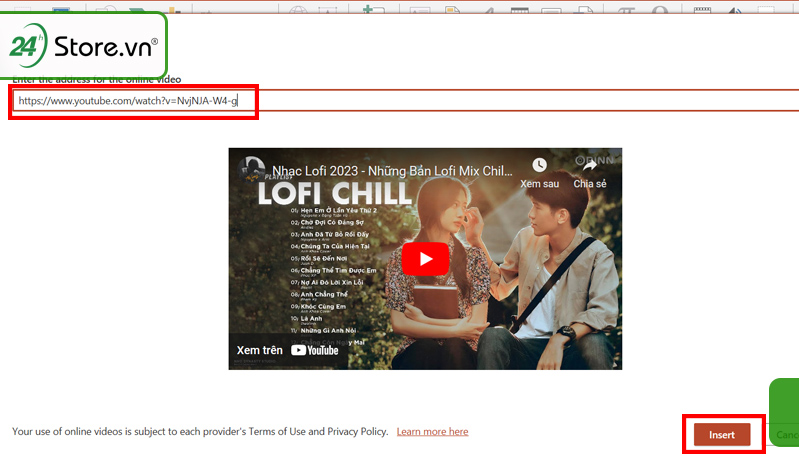Click the Insert button

[722, 435]
